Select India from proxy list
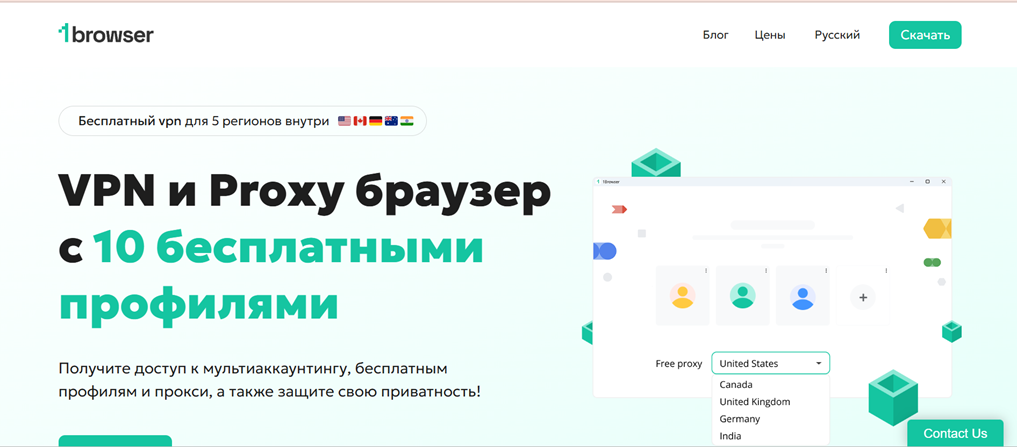 (x=730, y=436)
